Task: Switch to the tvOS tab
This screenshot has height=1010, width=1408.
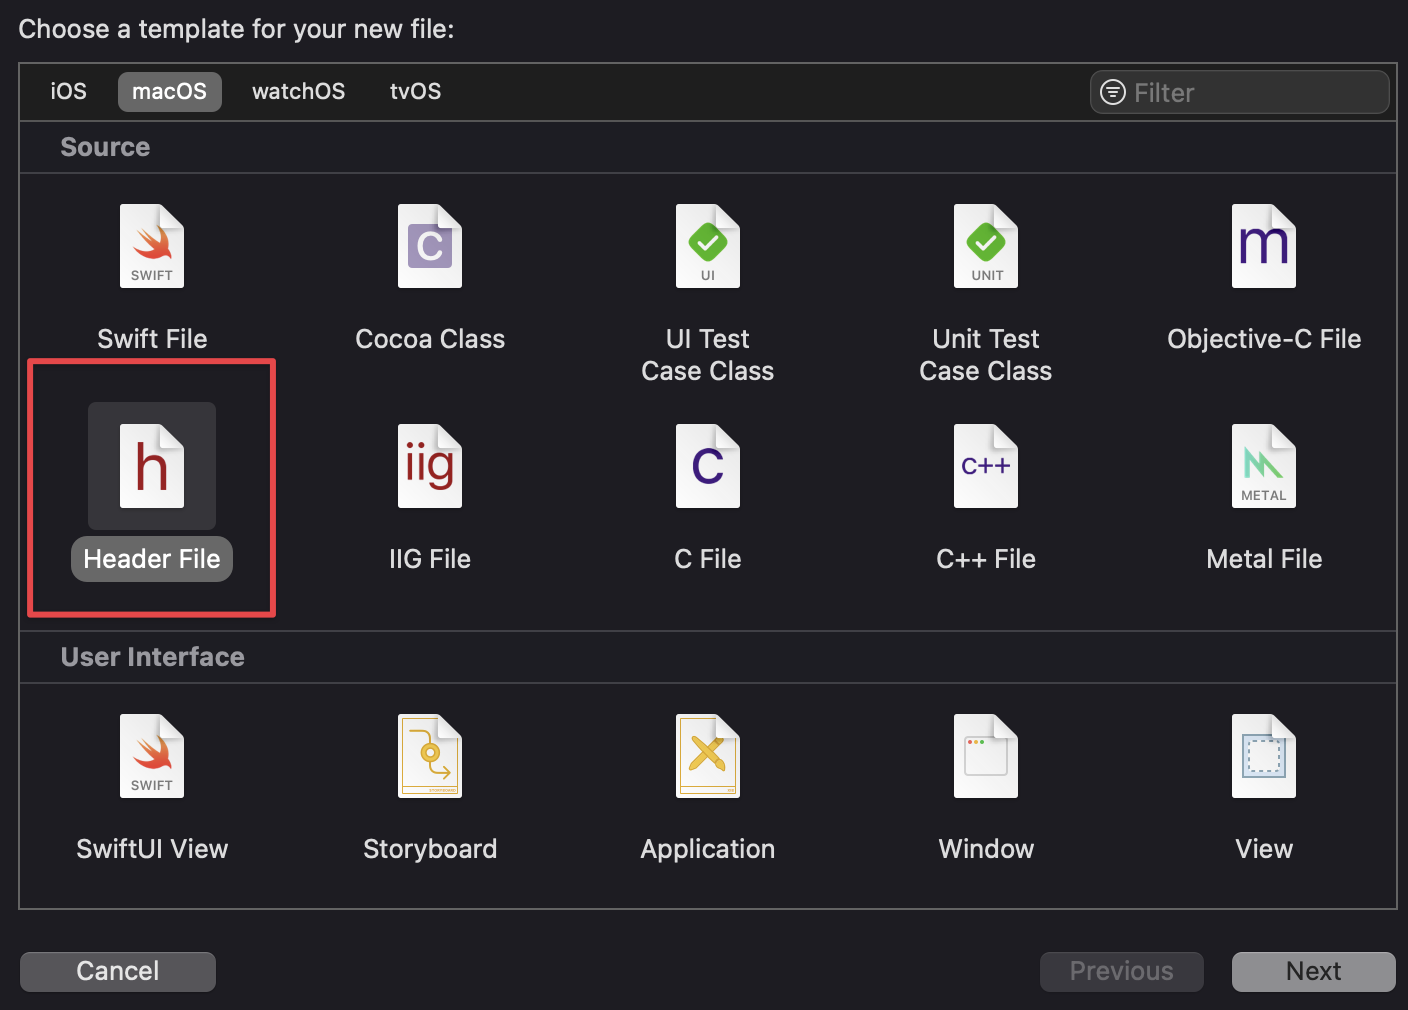Action: point(415,91)
